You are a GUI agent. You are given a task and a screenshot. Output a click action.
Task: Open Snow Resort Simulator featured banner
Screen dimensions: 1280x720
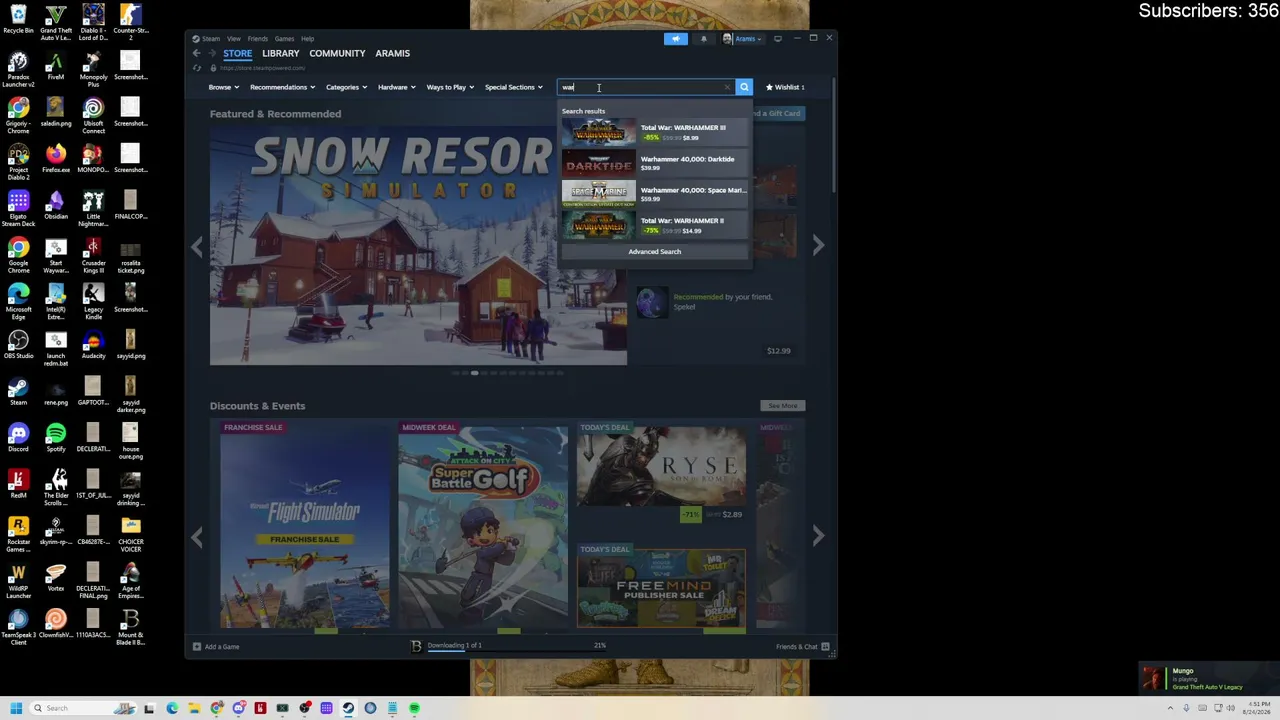tap(418, 245)
